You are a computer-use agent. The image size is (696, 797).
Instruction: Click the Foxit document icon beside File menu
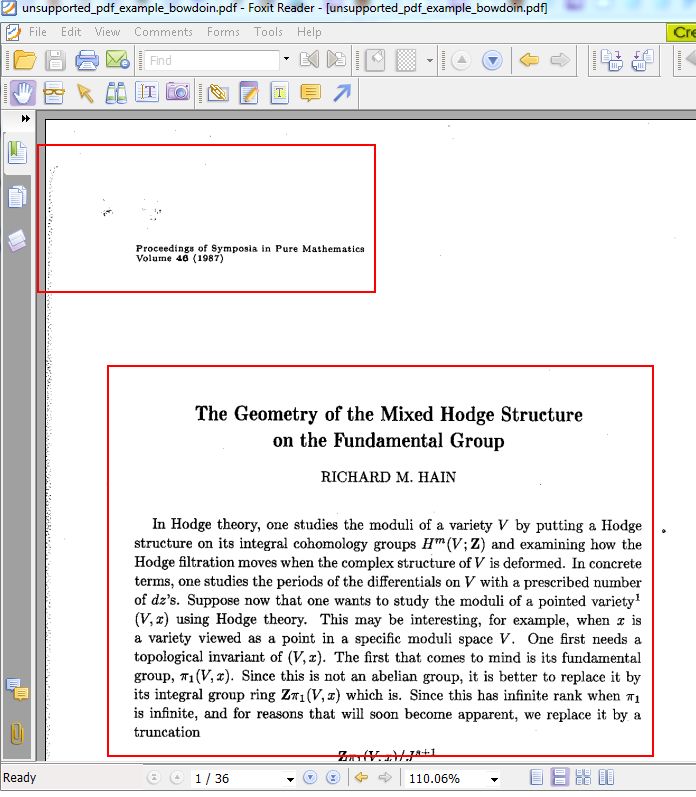point(13,33)
